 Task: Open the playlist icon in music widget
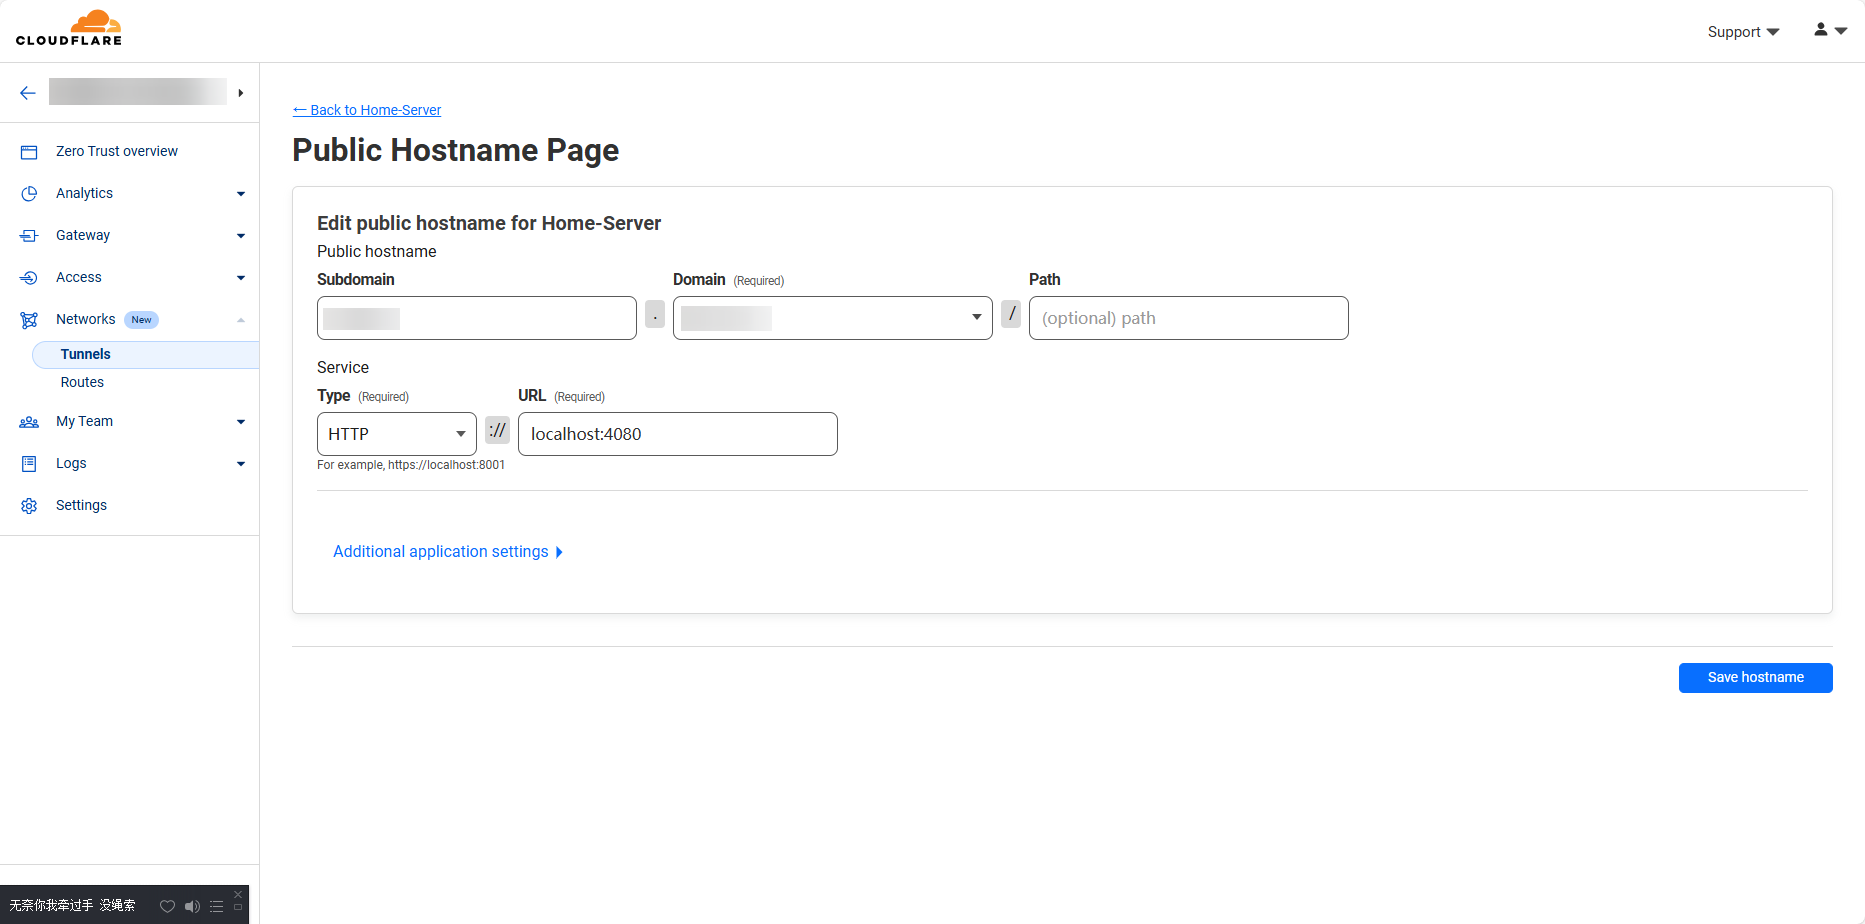(216, 906)
